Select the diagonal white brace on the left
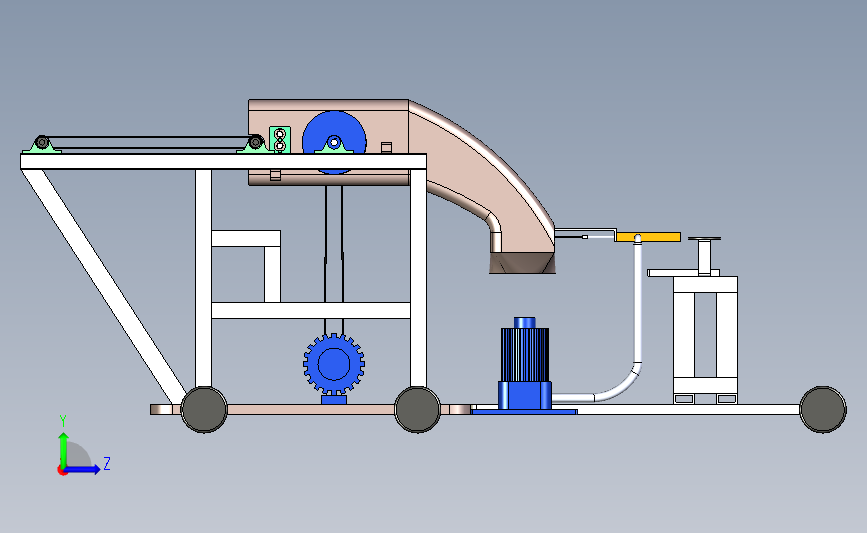The width and height of the screenshot is (867, 533). pos(103,285)
